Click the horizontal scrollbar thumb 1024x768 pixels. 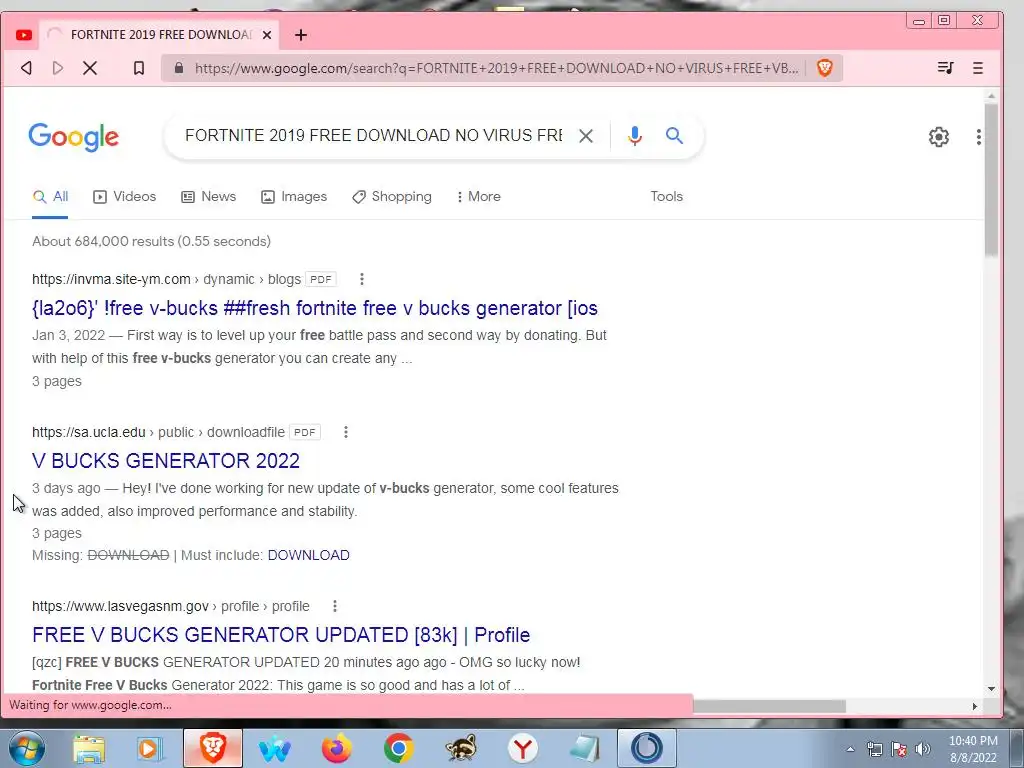click(x=769, y=706)
